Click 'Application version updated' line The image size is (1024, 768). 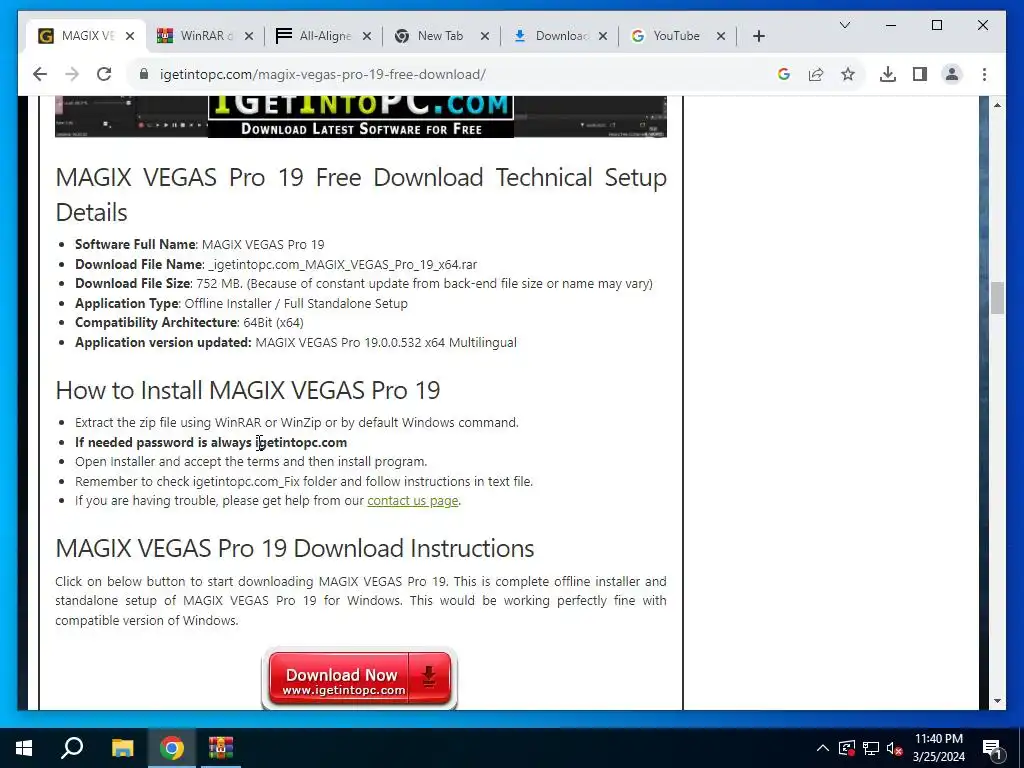pyautogui.click(x=296, y=343)
